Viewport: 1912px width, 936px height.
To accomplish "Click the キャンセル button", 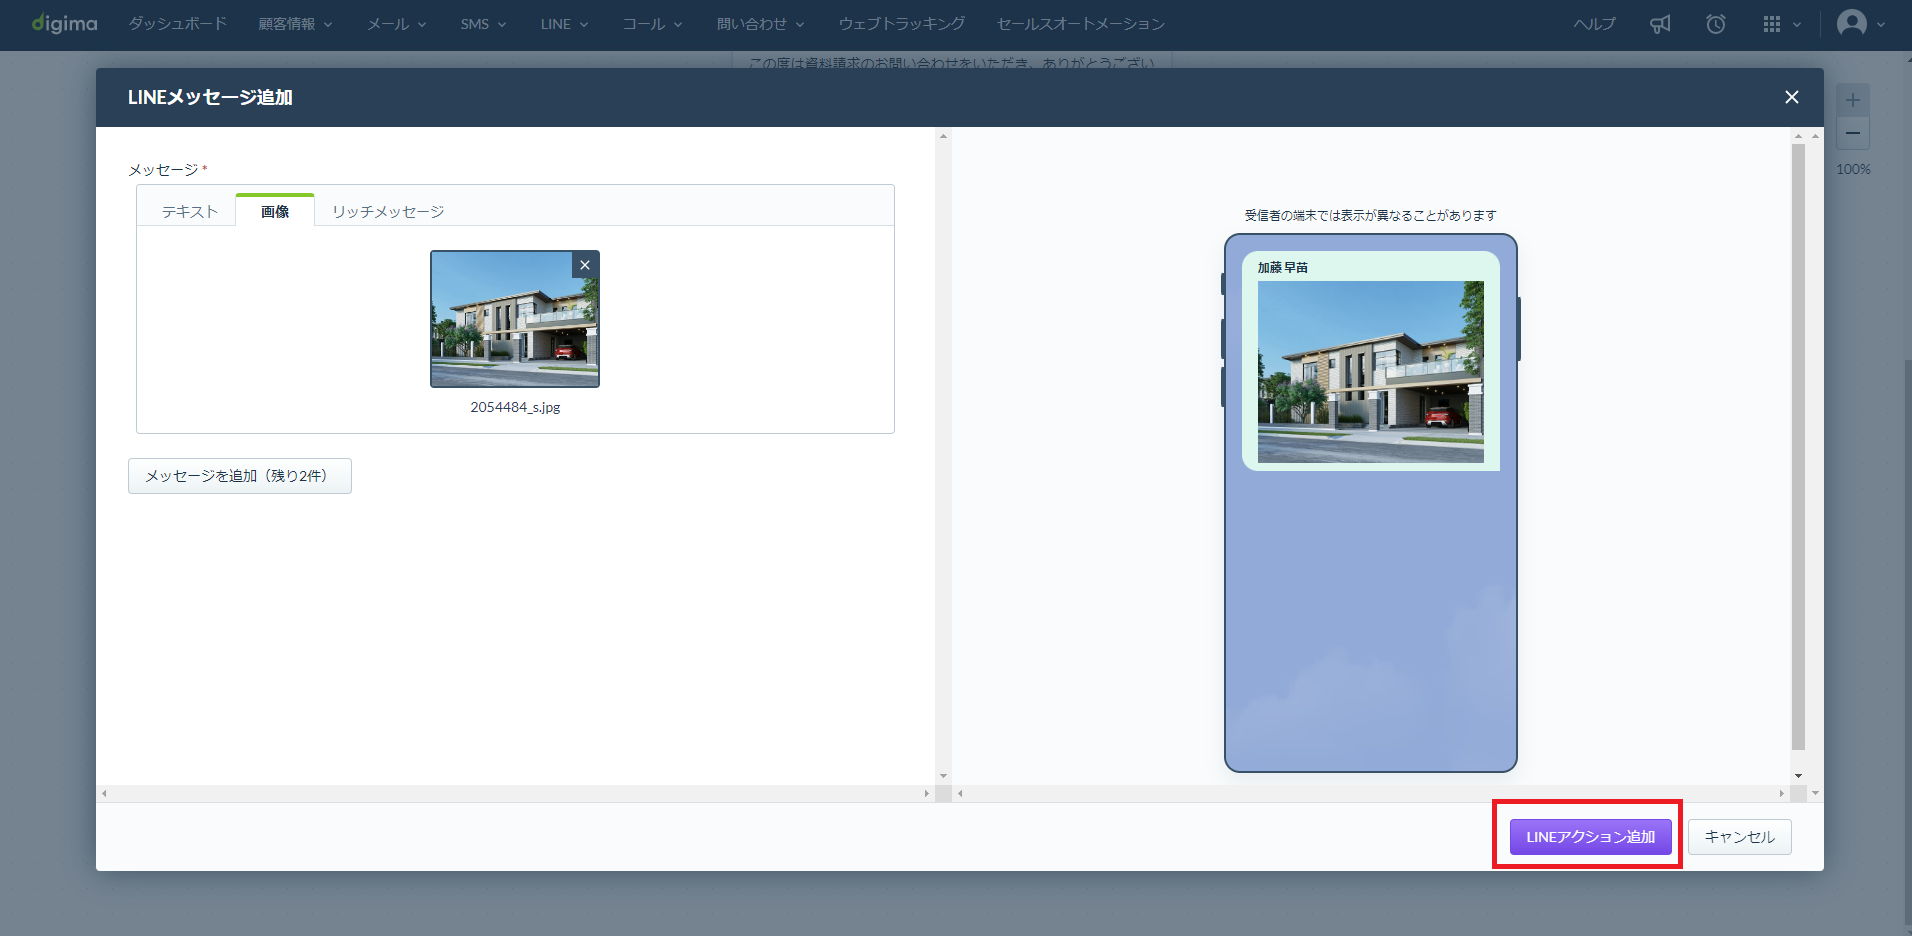I will (x=1740, y=837).
